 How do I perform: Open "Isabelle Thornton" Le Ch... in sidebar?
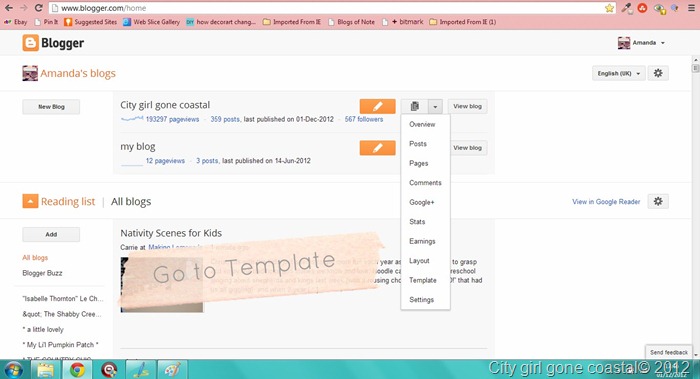coord(62,299)
